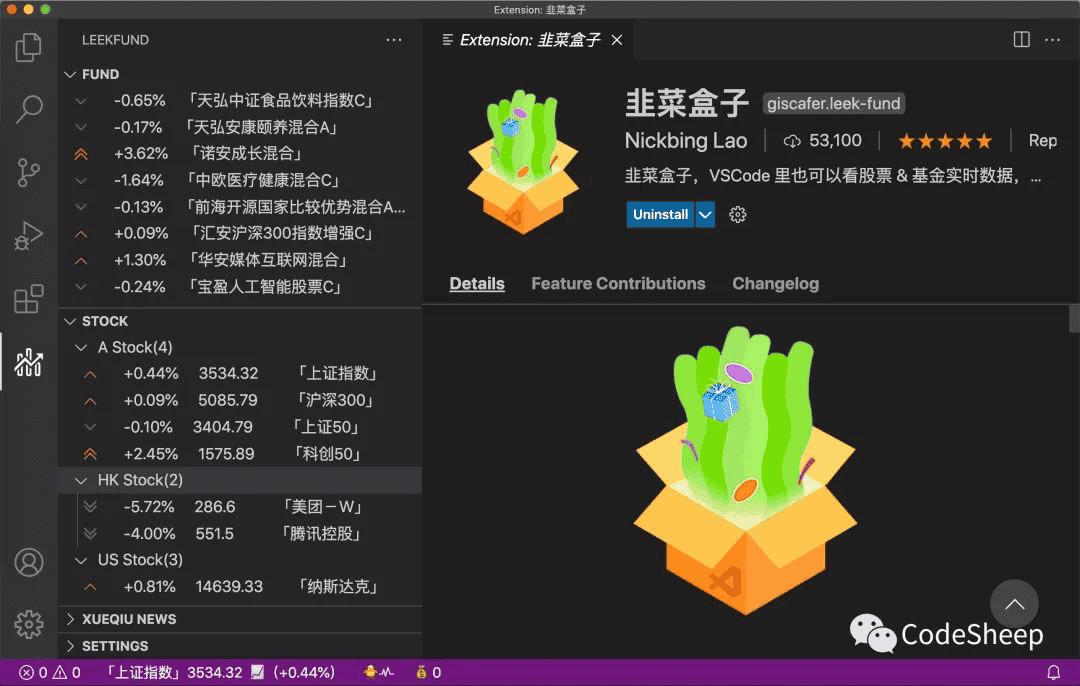Click the extension manage gear beside Uninstall
The width and height of the screenshot is (1080, 686).
click(738, 215)
